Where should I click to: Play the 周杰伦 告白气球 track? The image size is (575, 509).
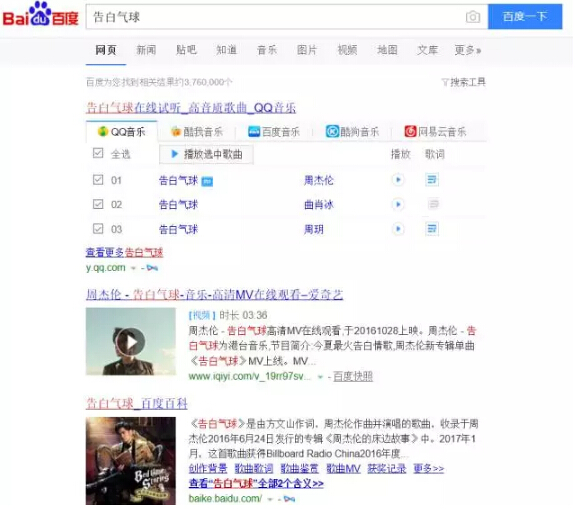pos(398,180)
